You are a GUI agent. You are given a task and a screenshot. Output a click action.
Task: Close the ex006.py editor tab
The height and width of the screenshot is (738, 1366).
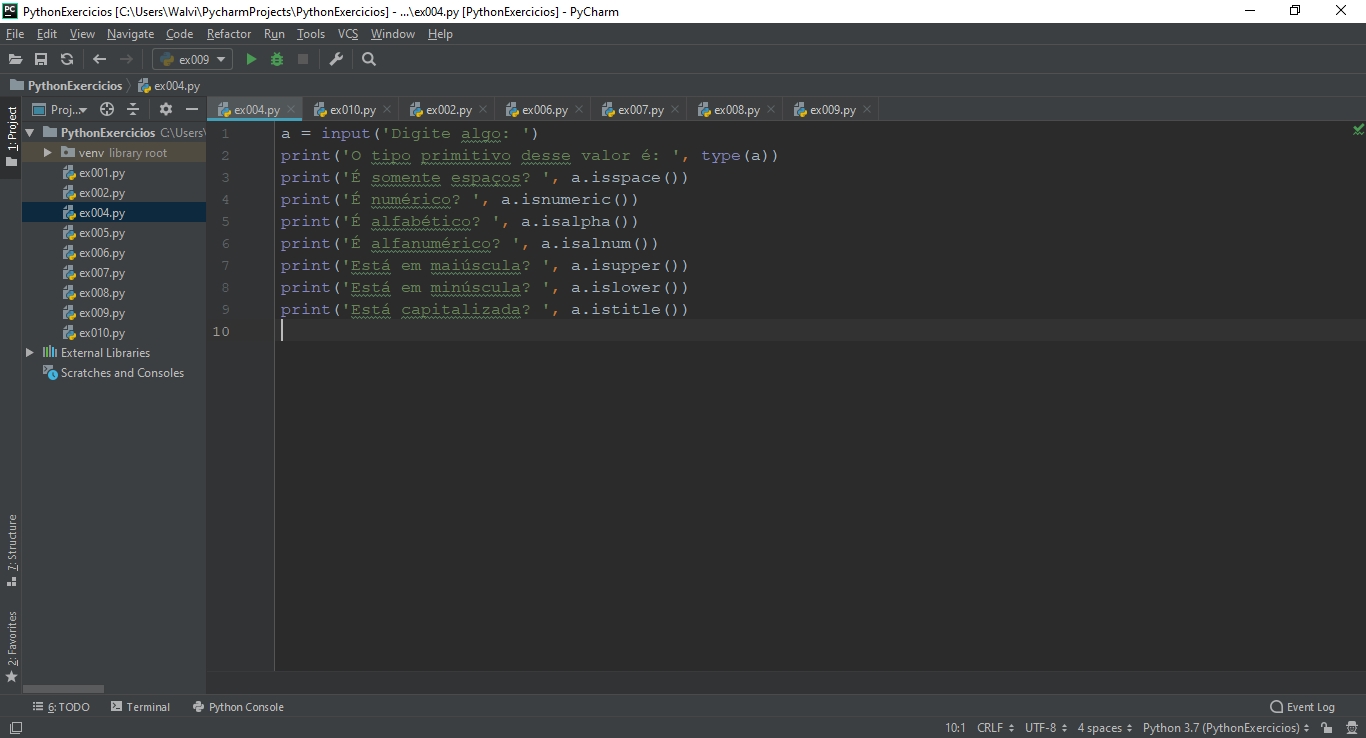click(x=579, y=110)
